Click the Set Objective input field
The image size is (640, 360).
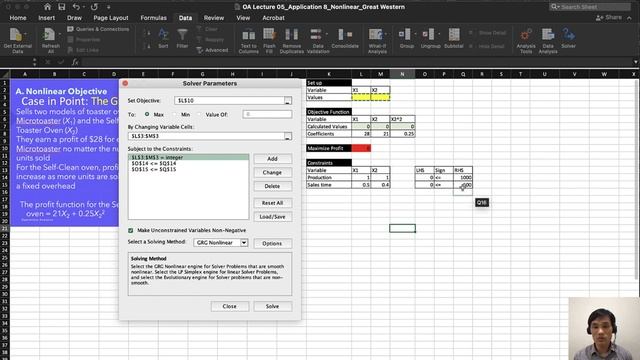[x=229, y=101]
